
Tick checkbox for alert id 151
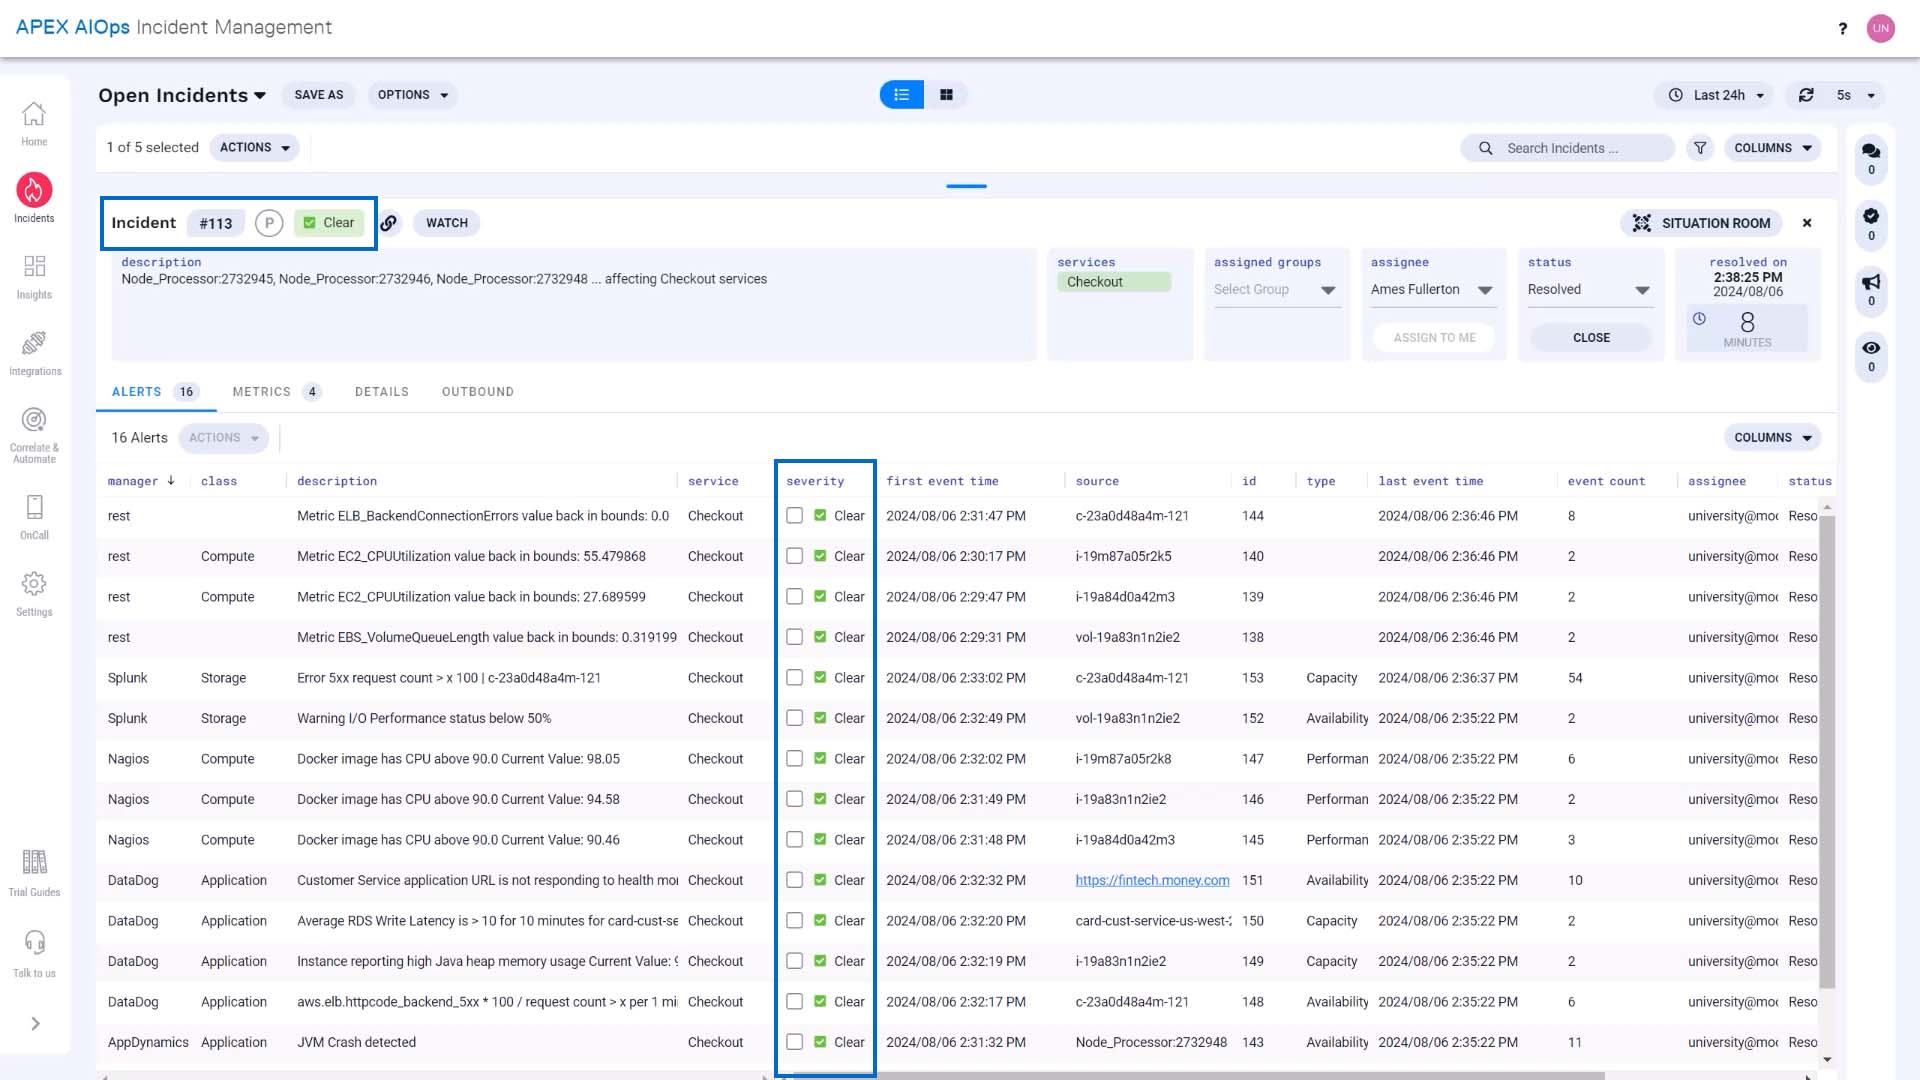(x=794, y=880)
